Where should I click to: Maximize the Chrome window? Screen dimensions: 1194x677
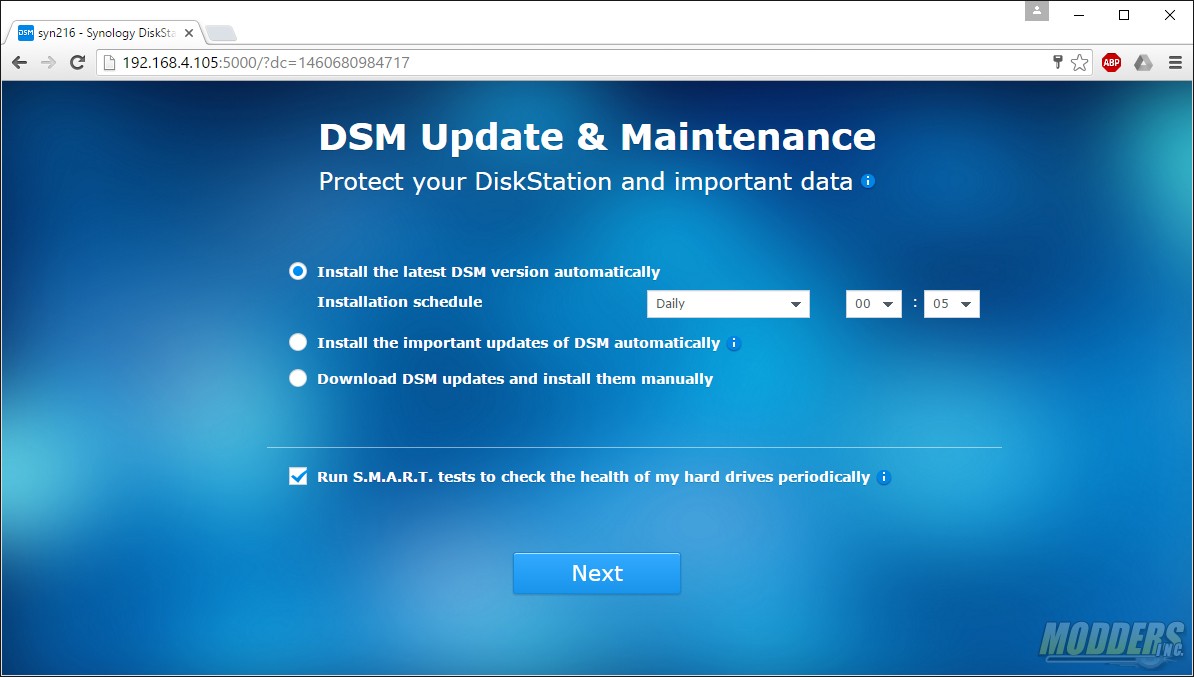coord(1124,14)
